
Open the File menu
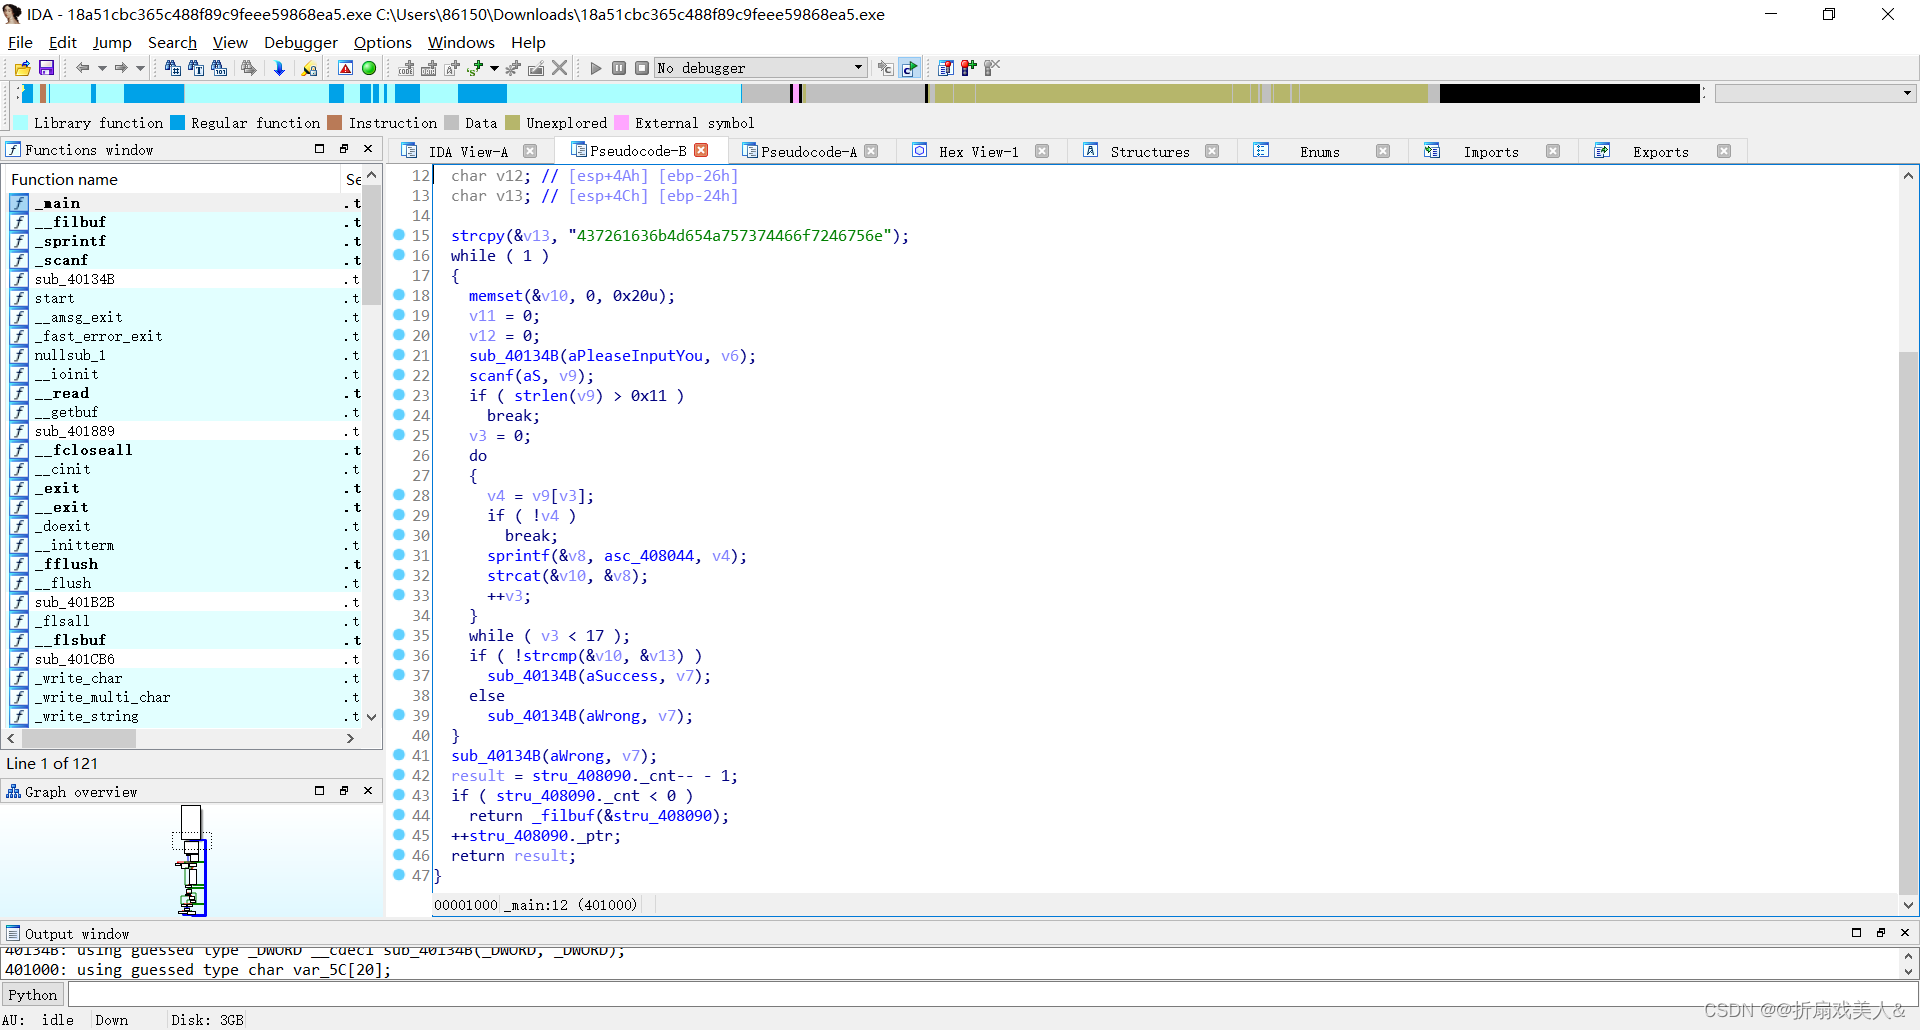tap(20, 42)
